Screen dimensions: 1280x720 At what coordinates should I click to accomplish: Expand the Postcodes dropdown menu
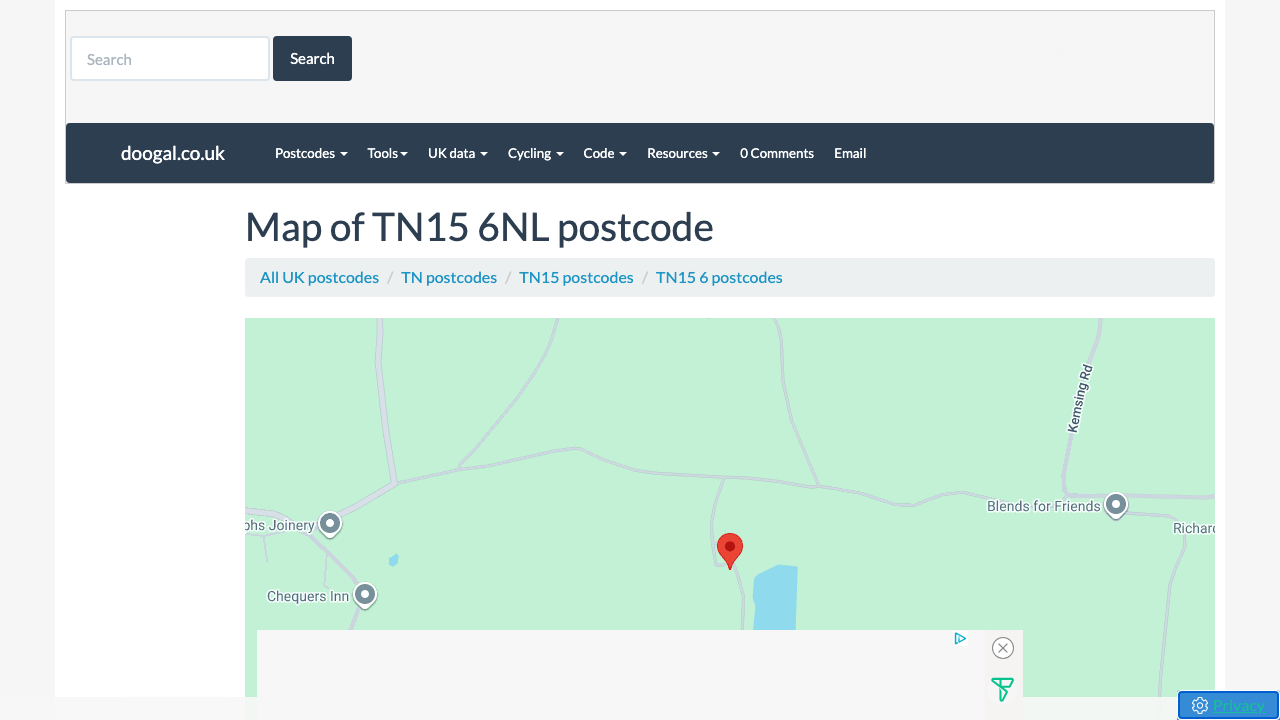point(311,153)
